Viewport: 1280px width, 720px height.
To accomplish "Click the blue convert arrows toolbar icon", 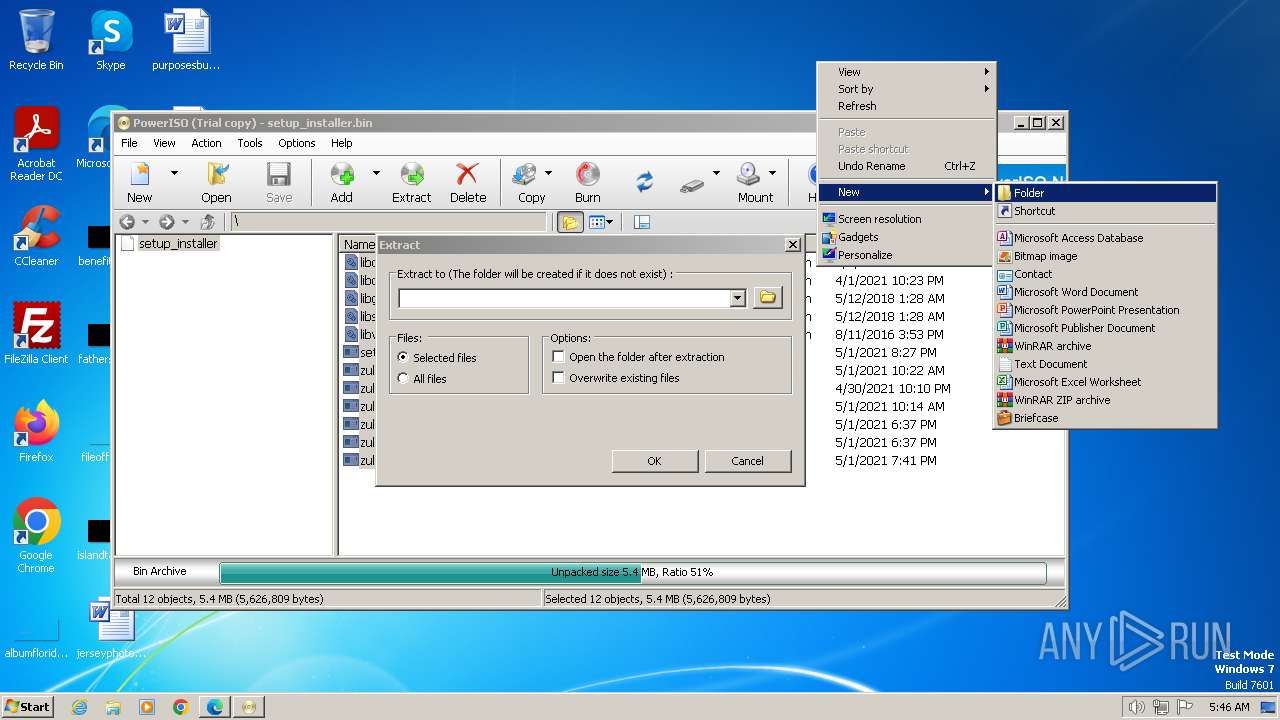I will tap(645, 182).
